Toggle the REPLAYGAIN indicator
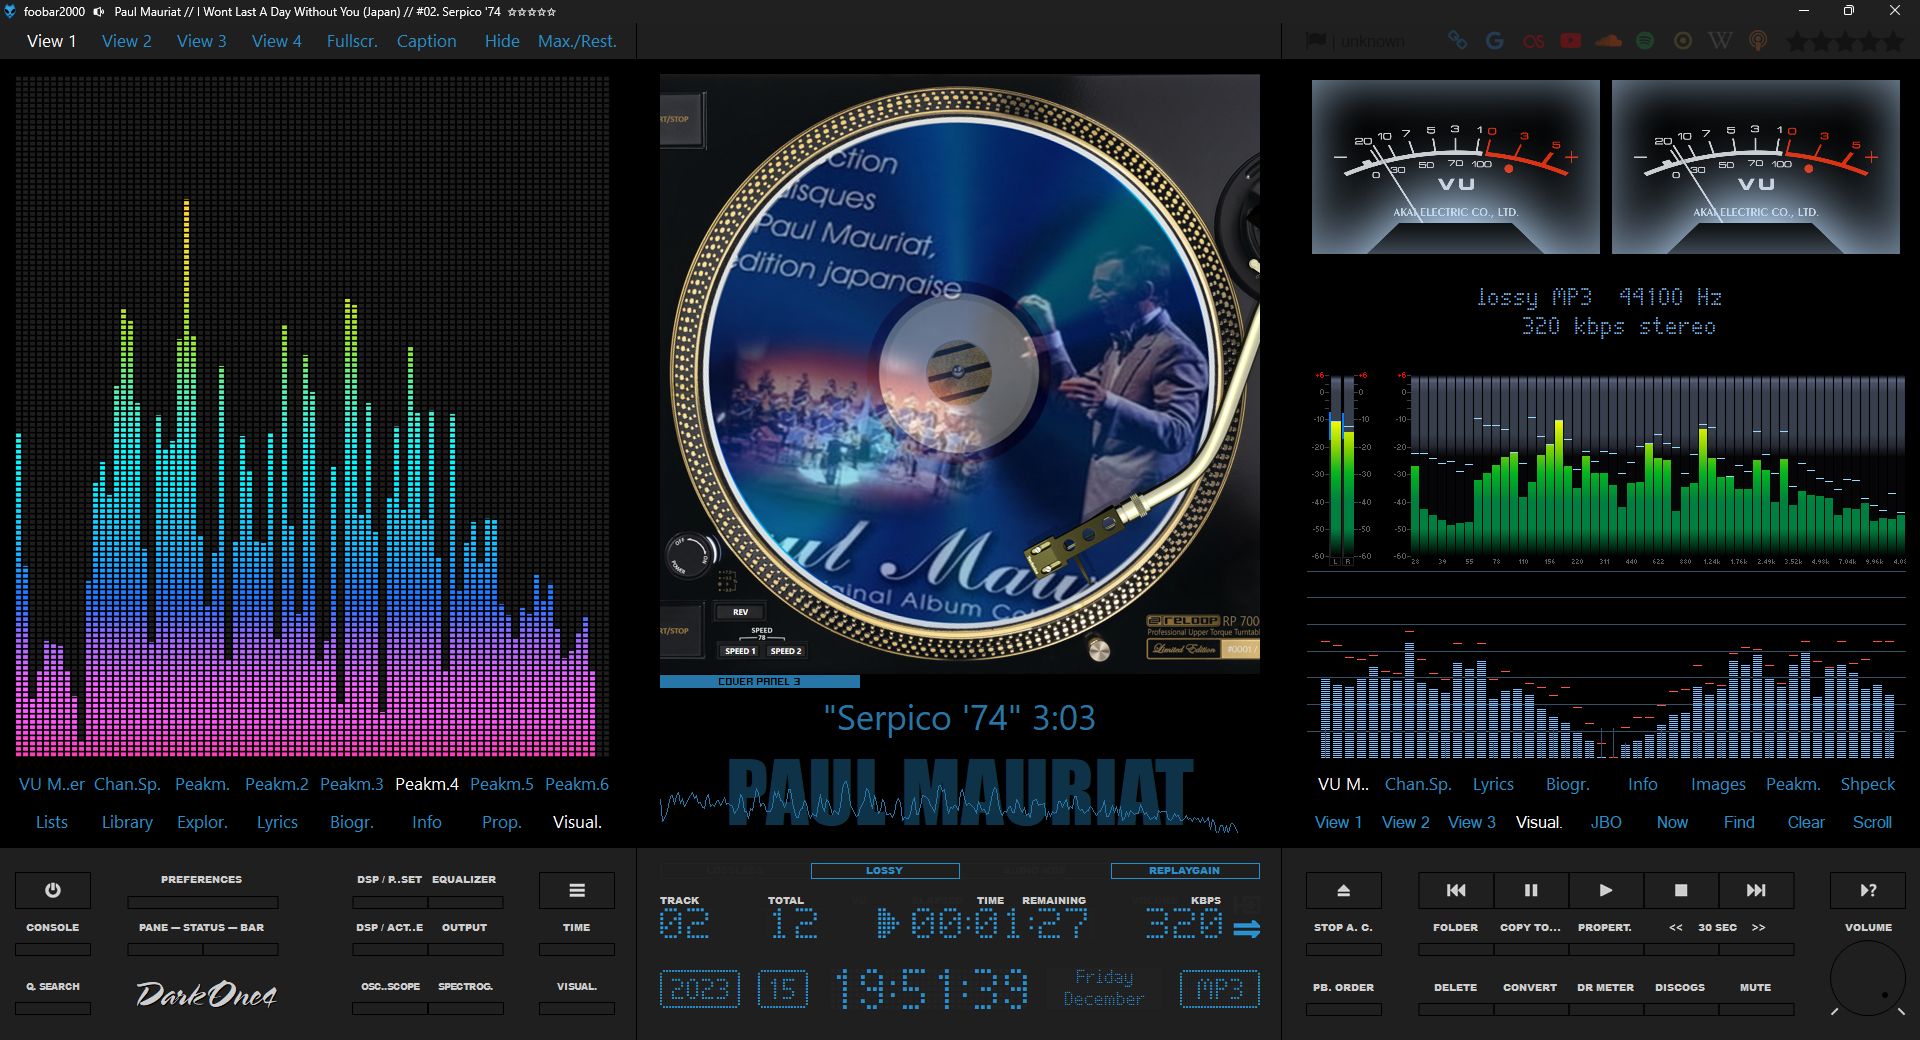The image size is (1920, 1040). click(1184, 870)
